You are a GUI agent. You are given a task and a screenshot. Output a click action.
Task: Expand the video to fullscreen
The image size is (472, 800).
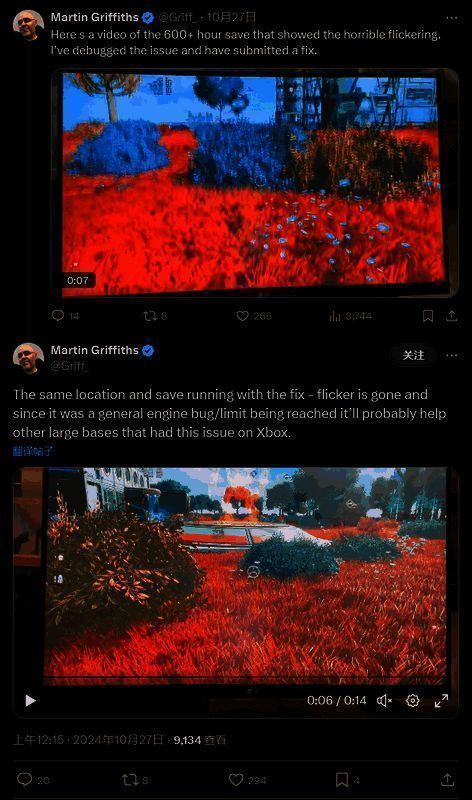coord(441,701)
